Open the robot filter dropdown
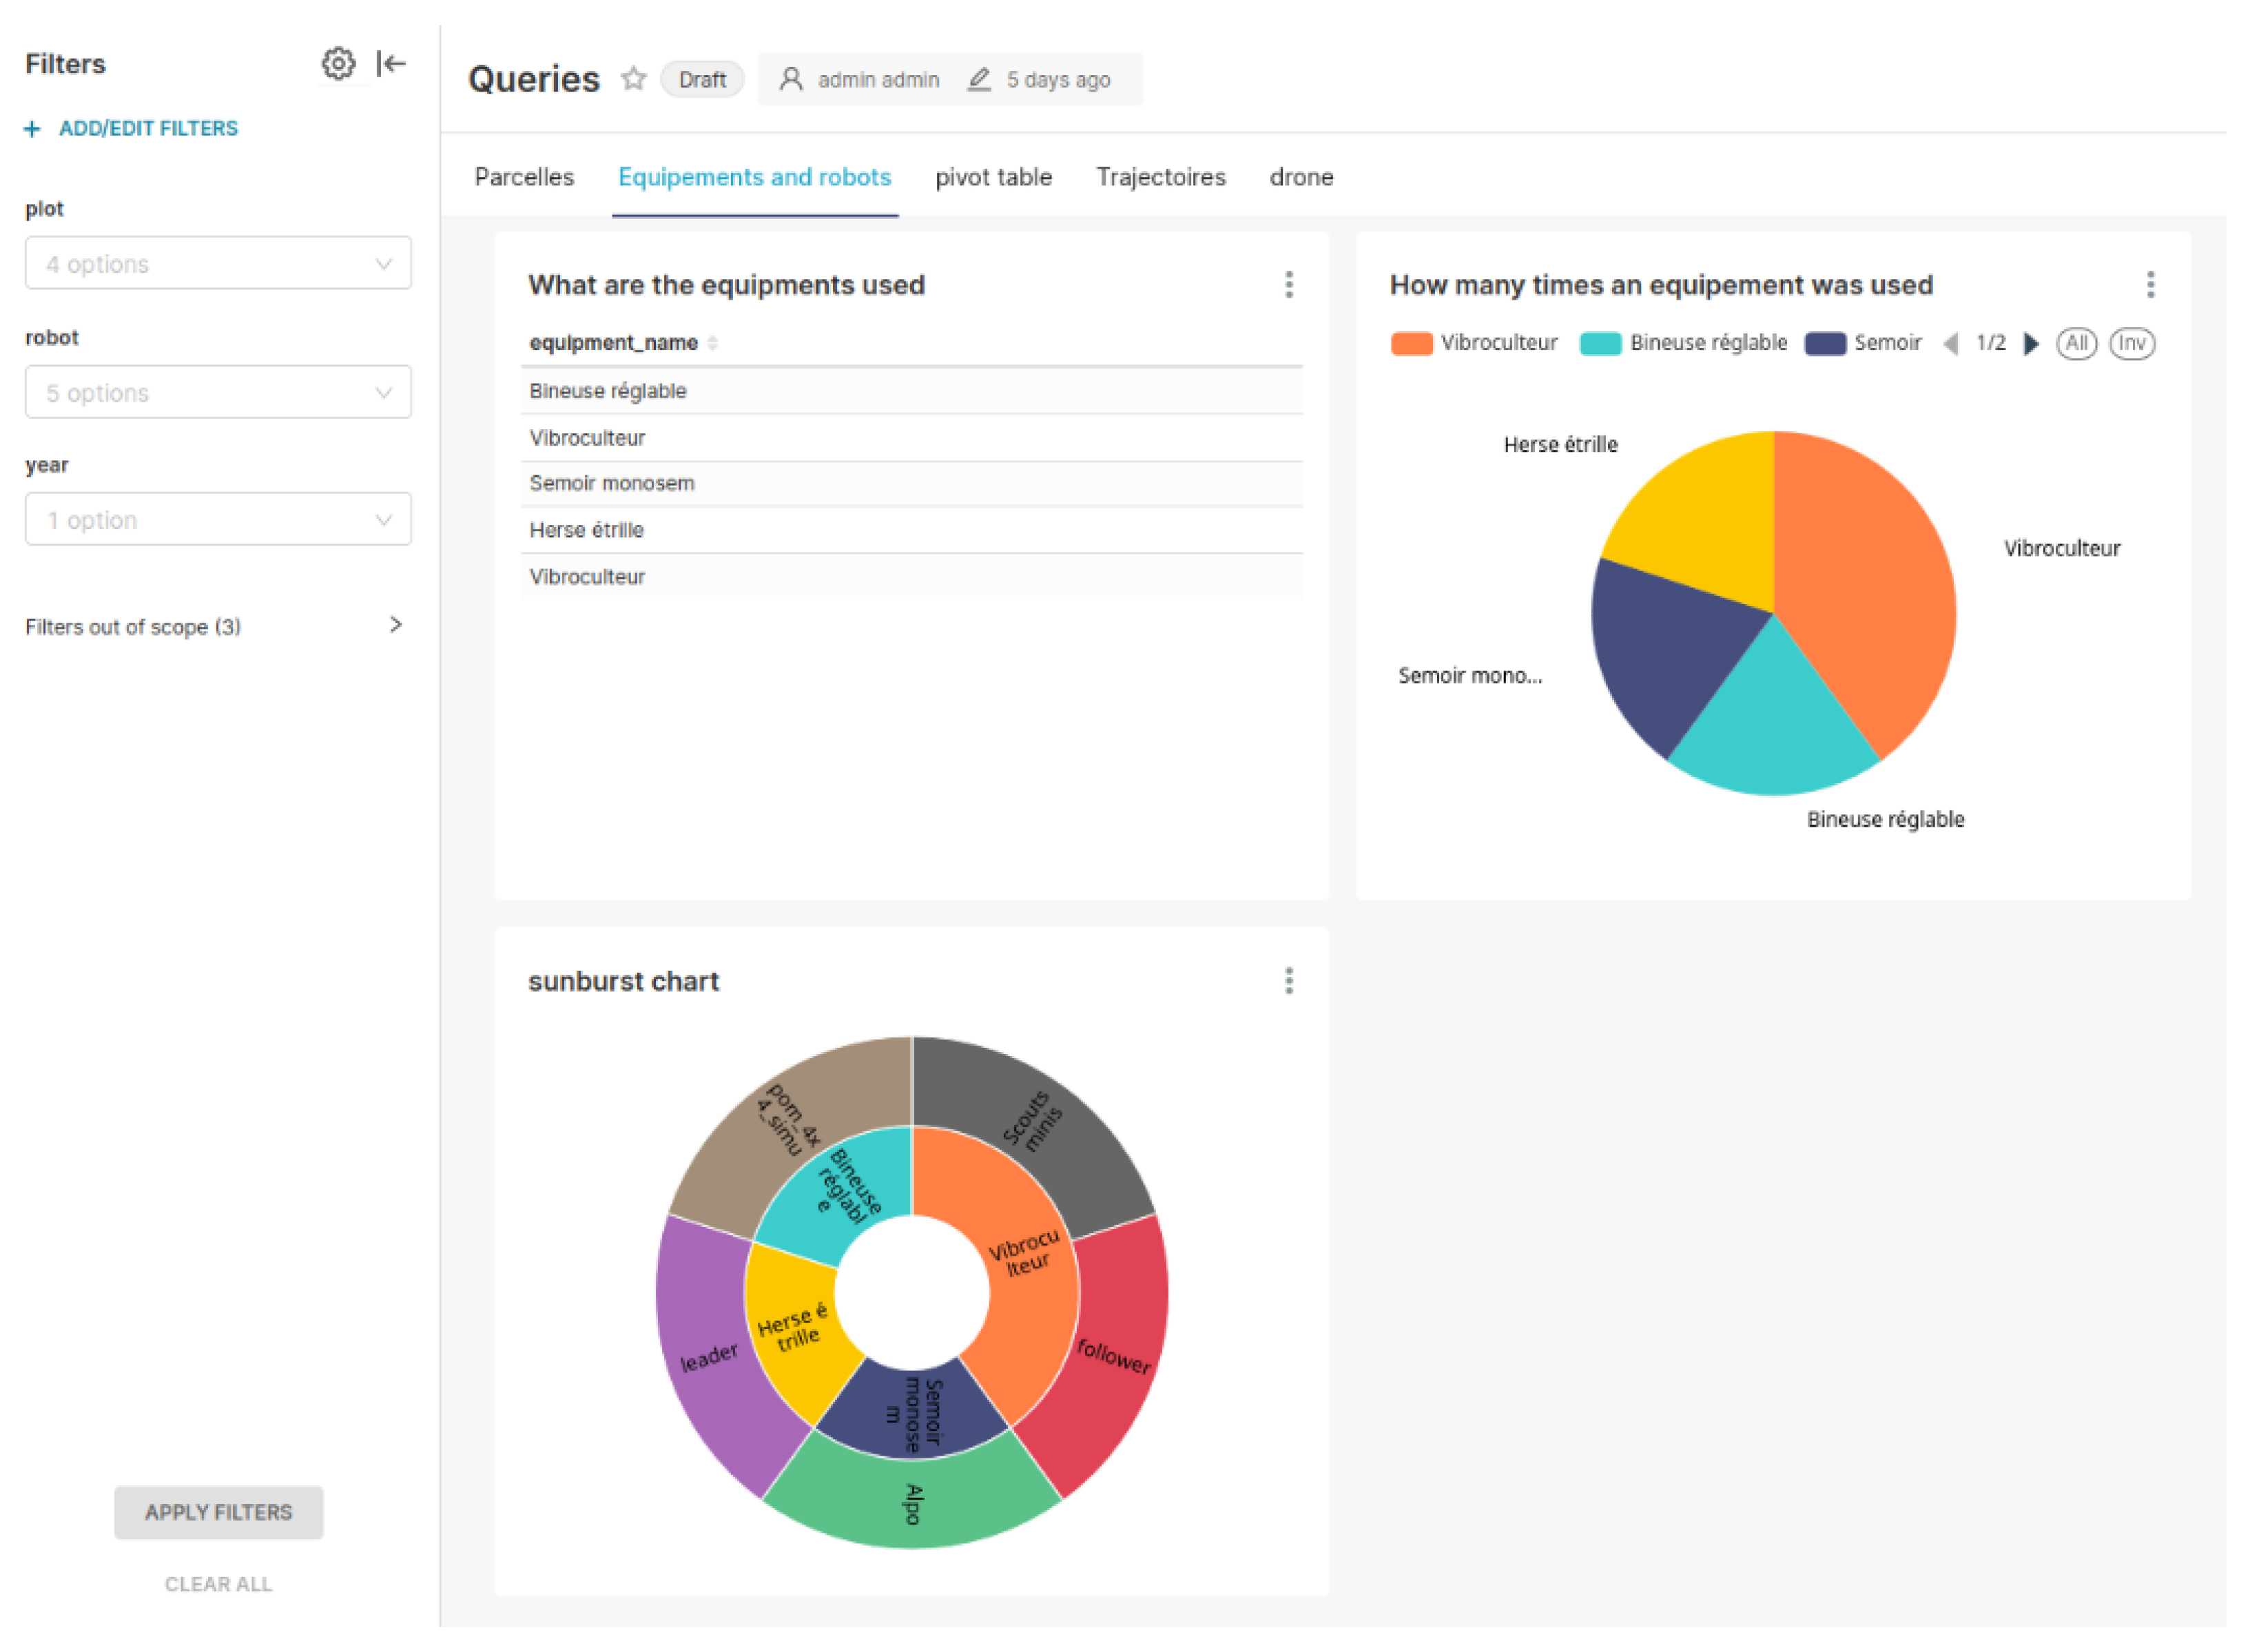Screen dimensions: 2250x1652 (218, 392)
